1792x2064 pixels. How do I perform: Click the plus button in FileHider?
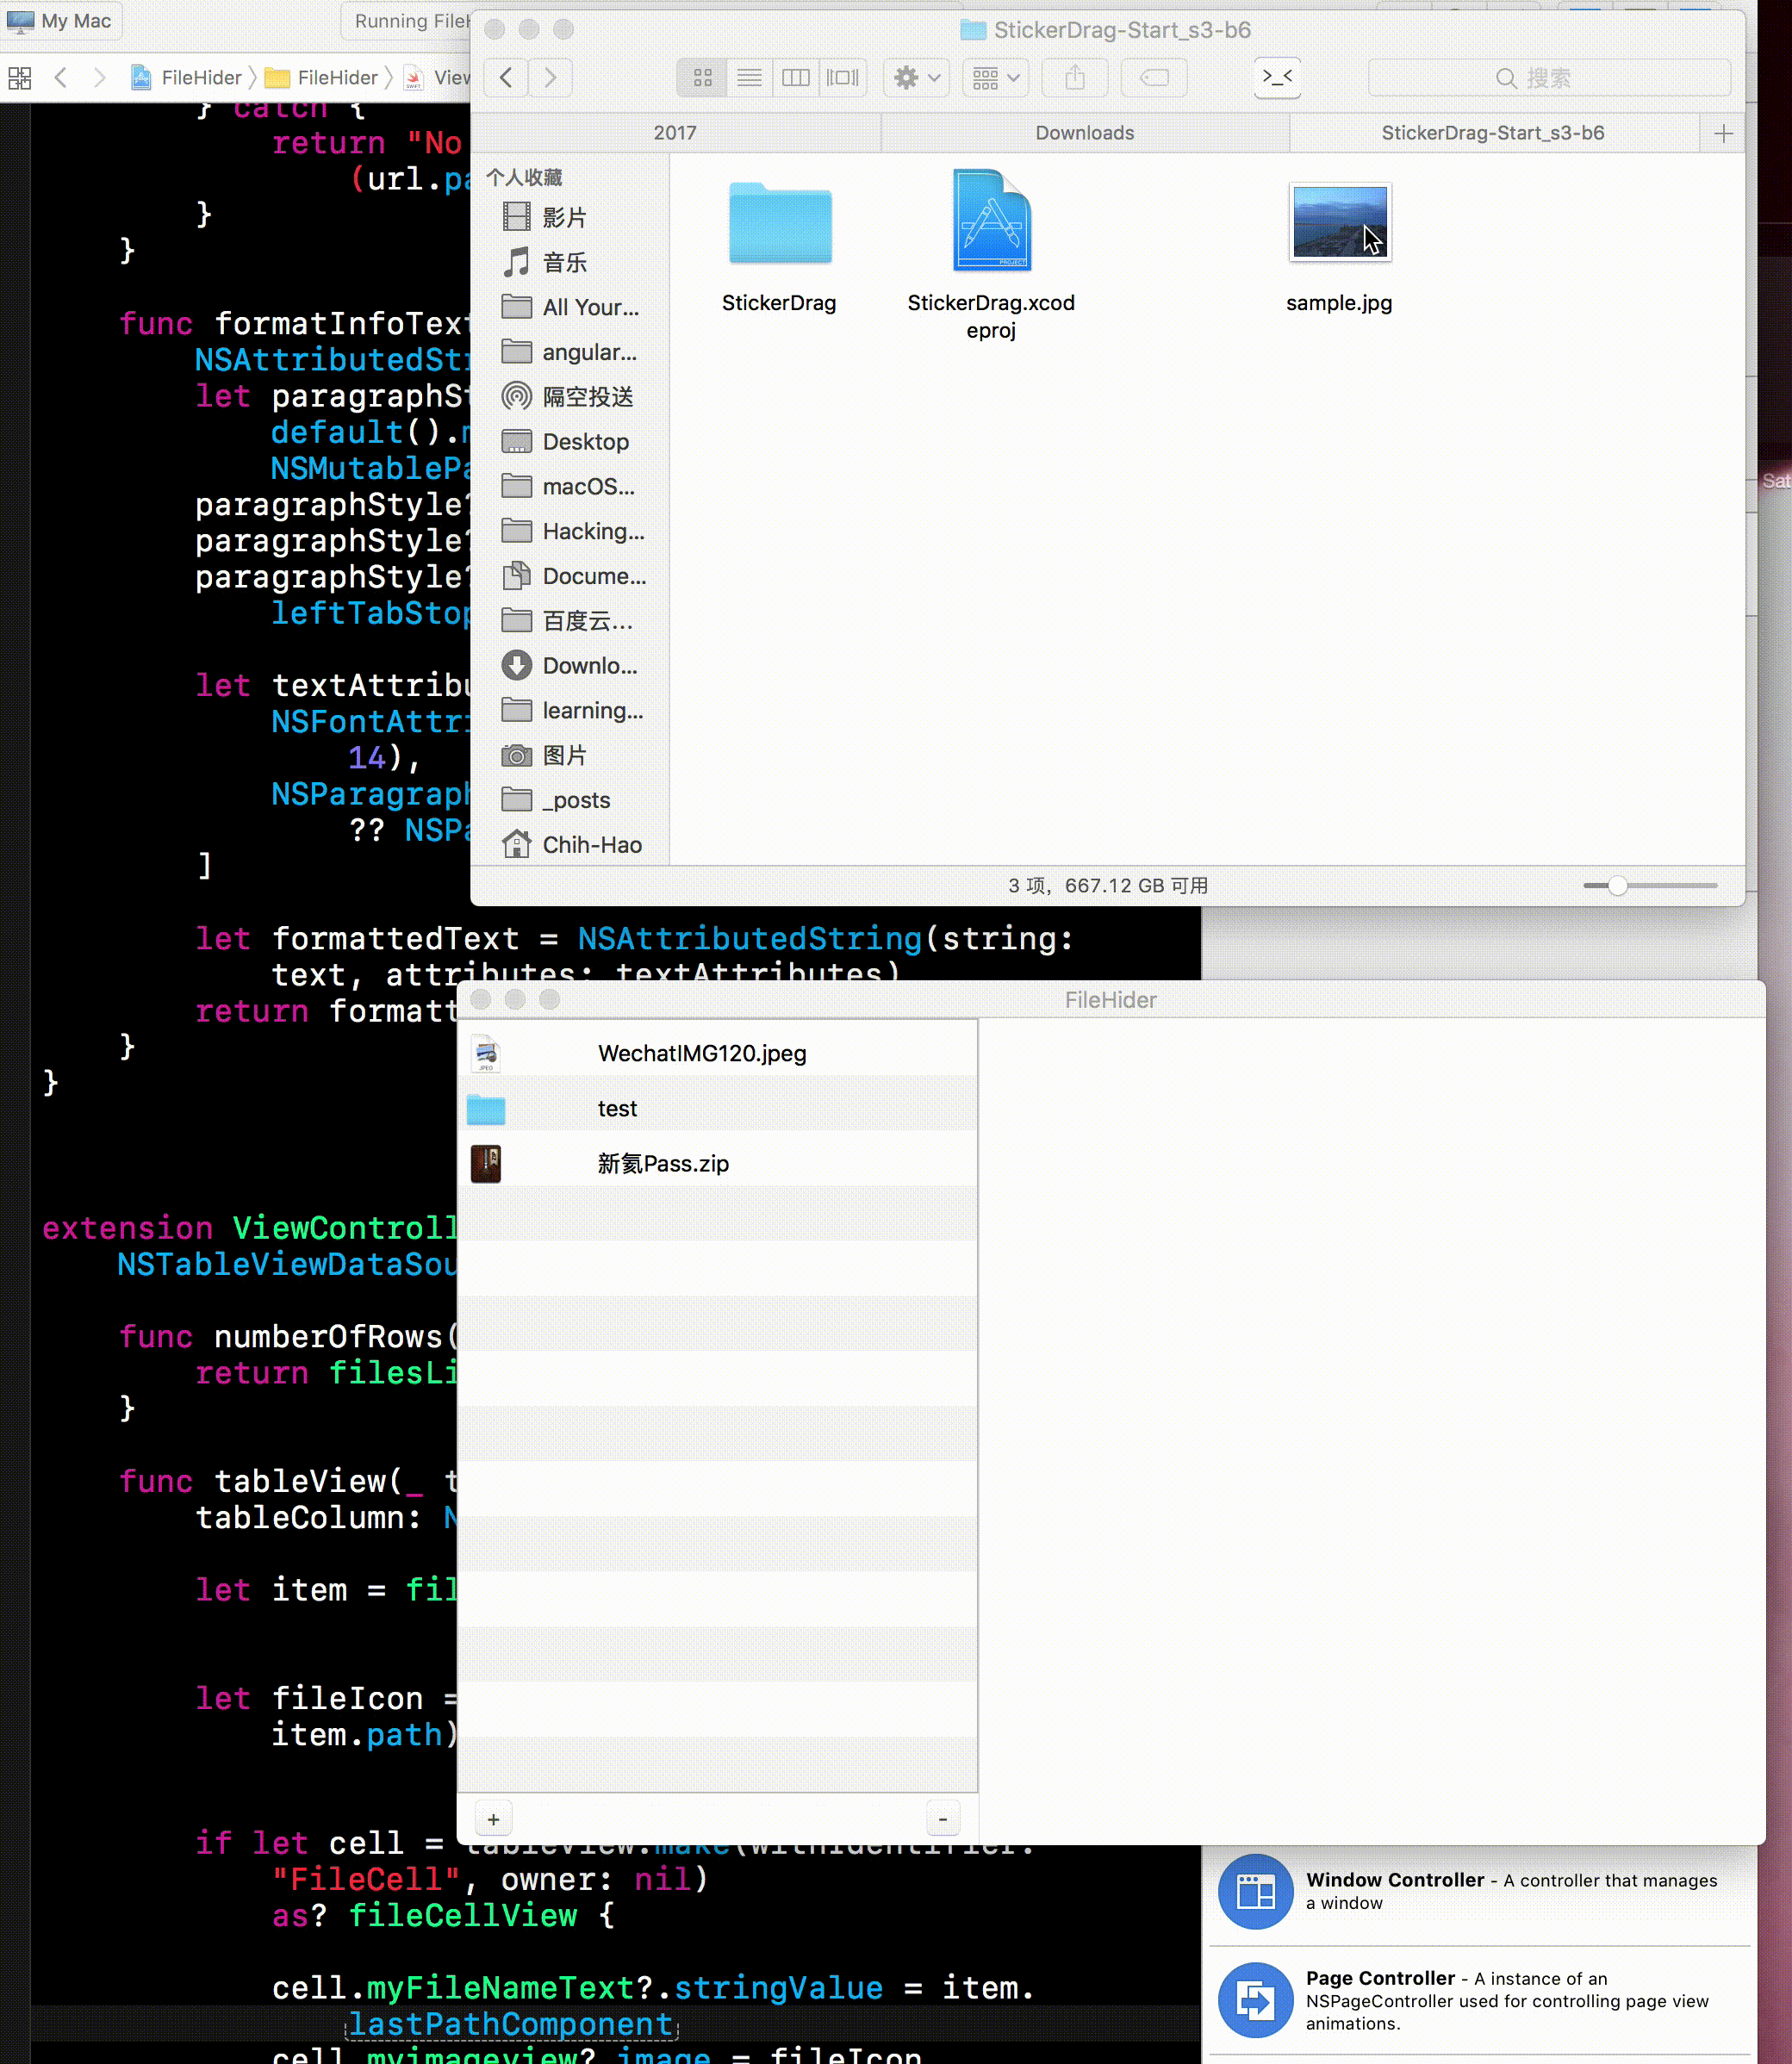[x=493, y=1819]
